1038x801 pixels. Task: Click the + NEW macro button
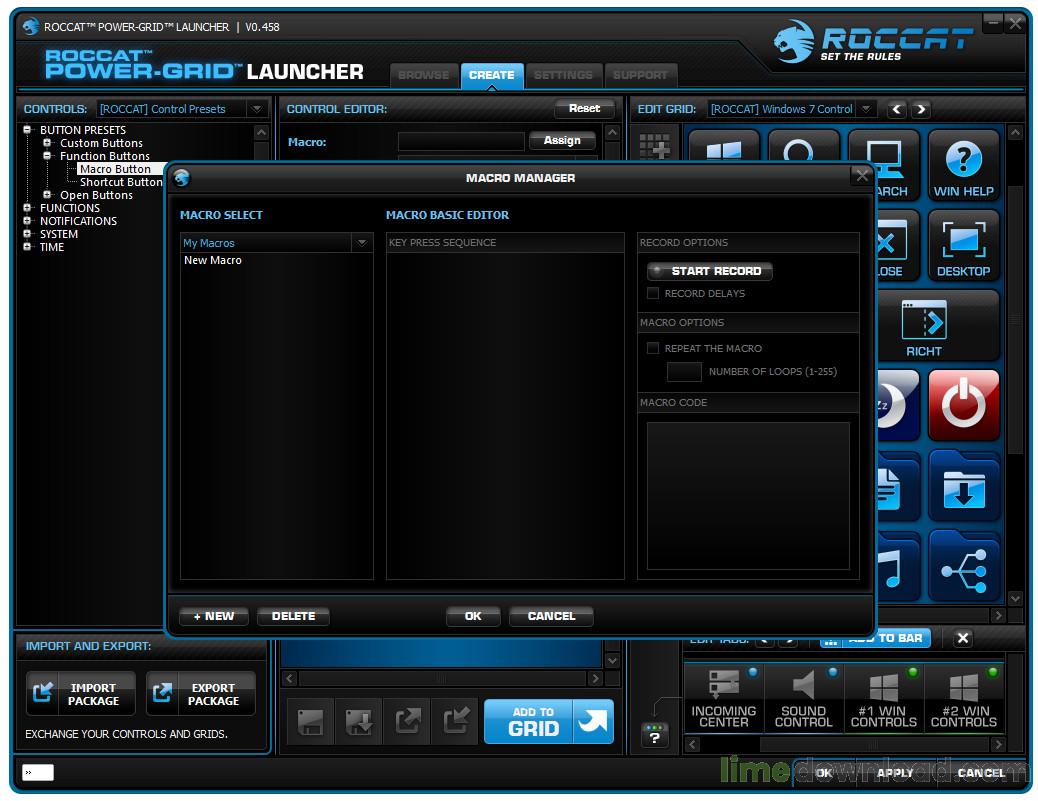click(x=214, y=616)
